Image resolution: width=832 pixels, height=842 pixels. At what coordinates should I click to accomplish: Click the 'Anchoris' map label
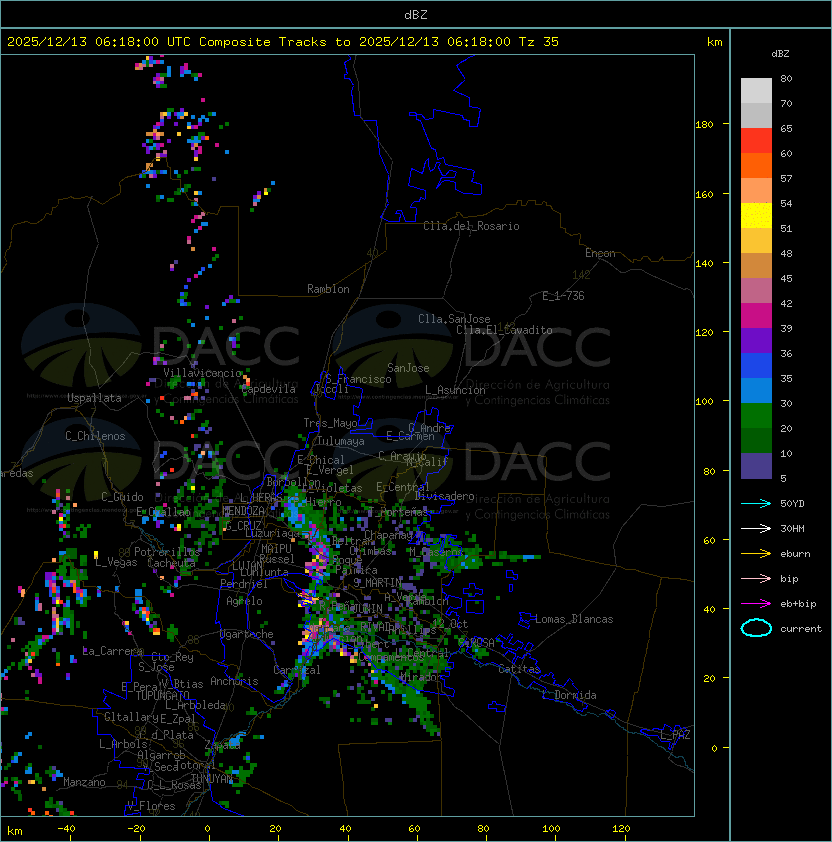pyautogui.click(x=234, y=681)
